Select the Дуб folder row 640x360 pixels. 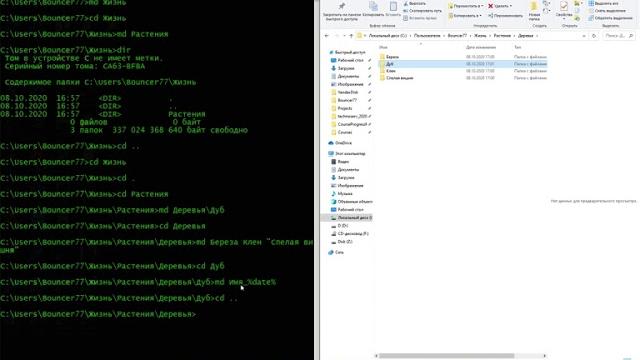463,64
